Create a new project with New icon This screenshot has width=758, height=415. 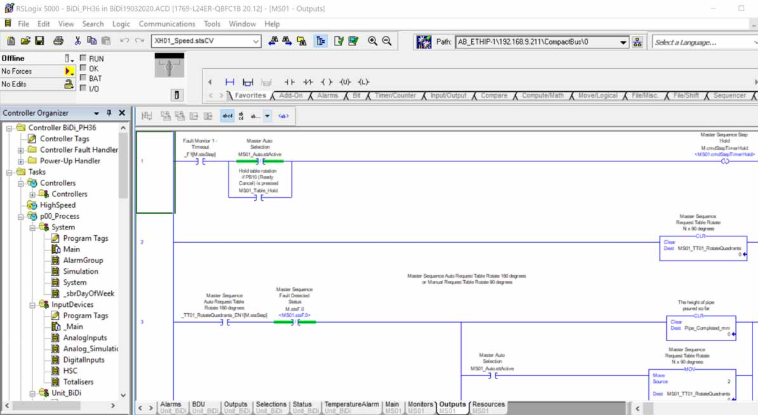(11, 41)
